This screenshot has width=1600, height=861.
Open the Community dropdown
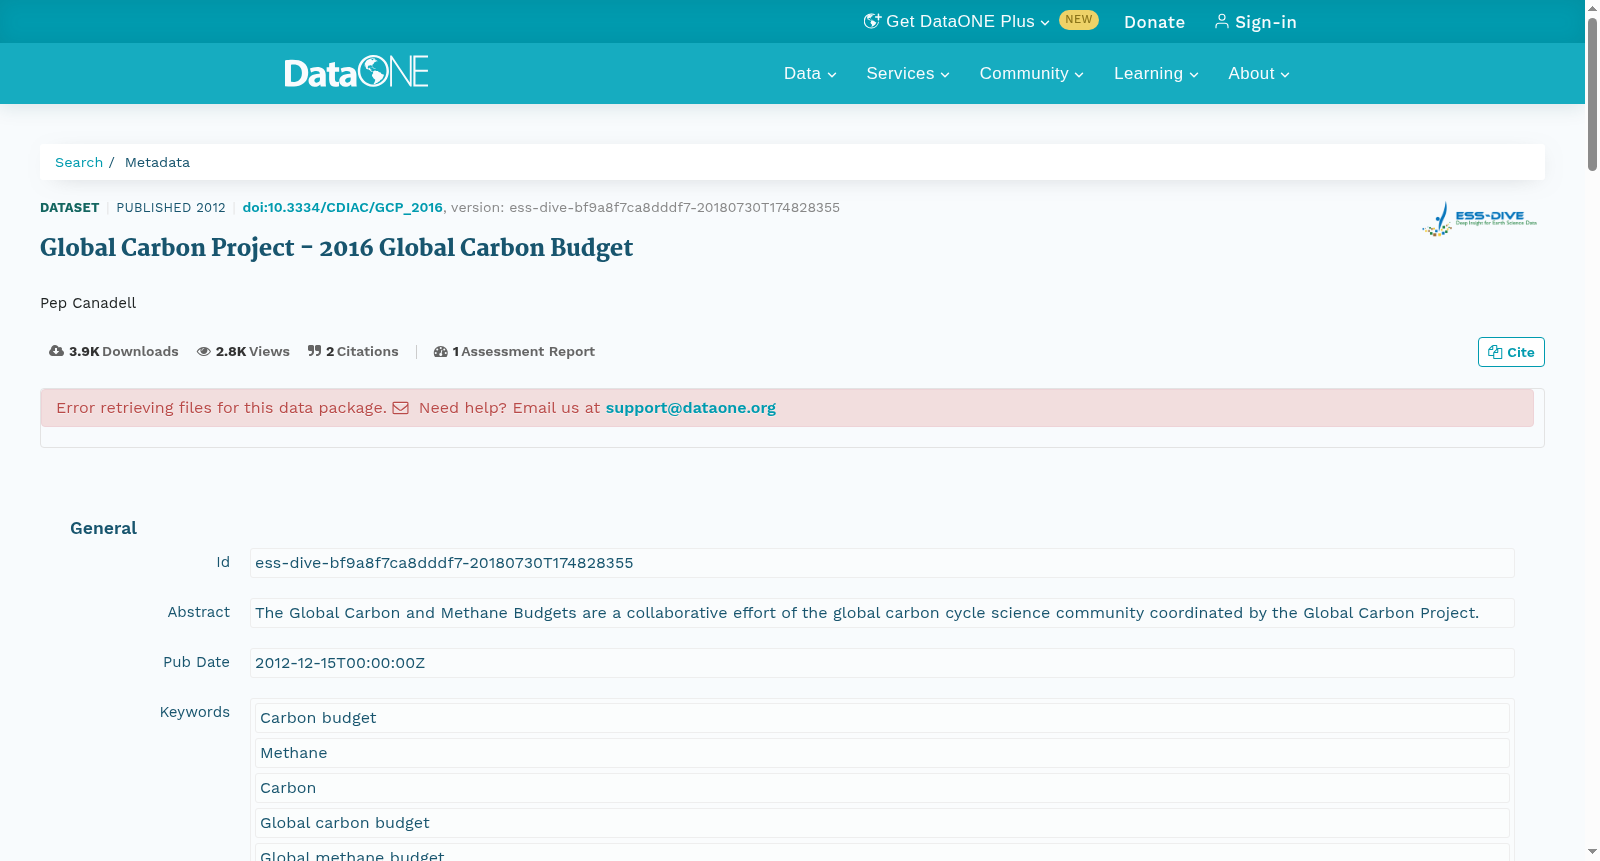coord(1031,73)
